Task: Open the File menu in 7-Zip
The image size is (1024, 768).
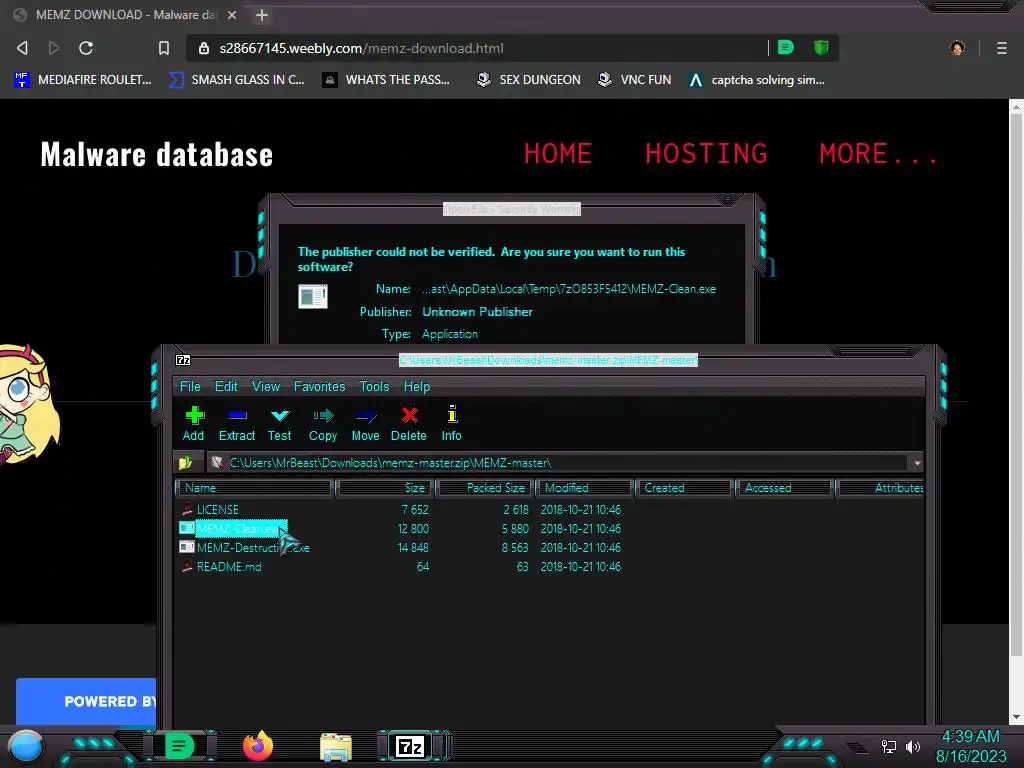Action: (x=190, y=387)
